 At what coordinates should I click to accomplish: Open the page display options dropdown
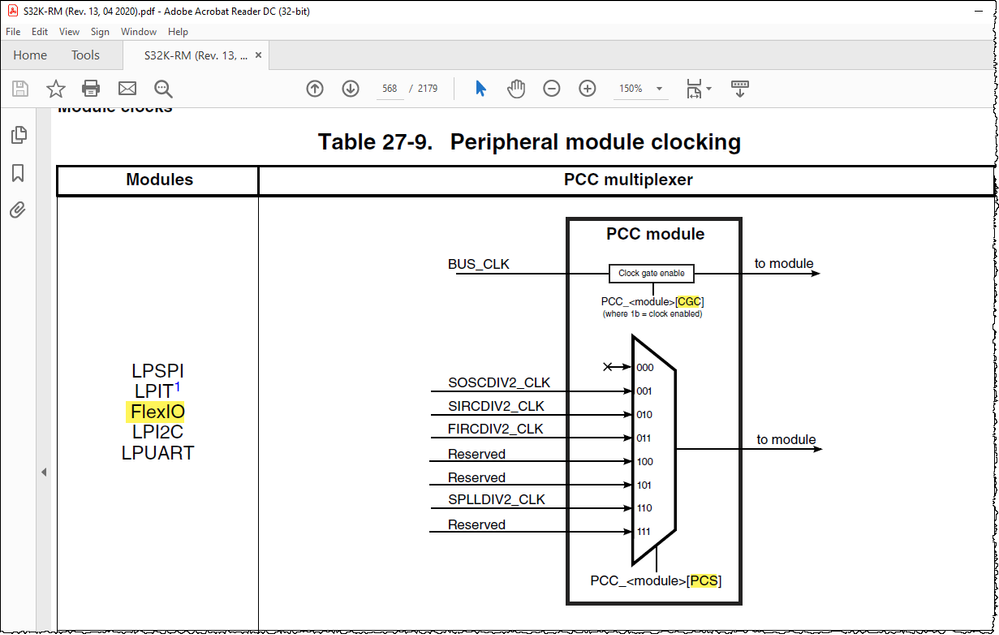click(x=697, y=88)
